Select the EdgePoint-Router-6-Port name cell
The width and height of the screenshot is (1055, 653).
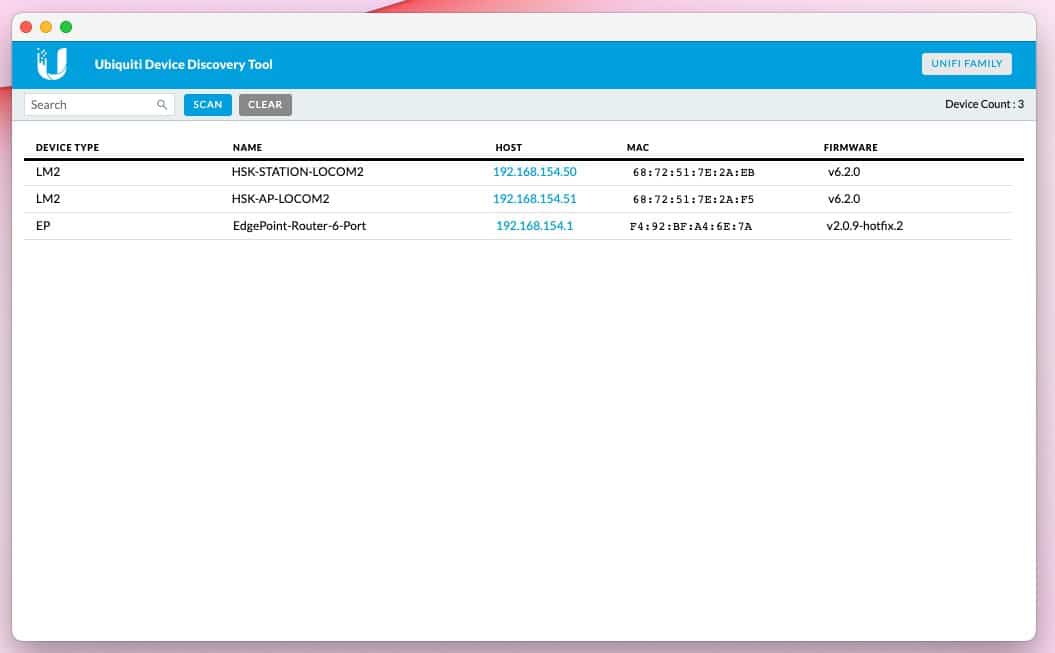click(x=299, y=226)
